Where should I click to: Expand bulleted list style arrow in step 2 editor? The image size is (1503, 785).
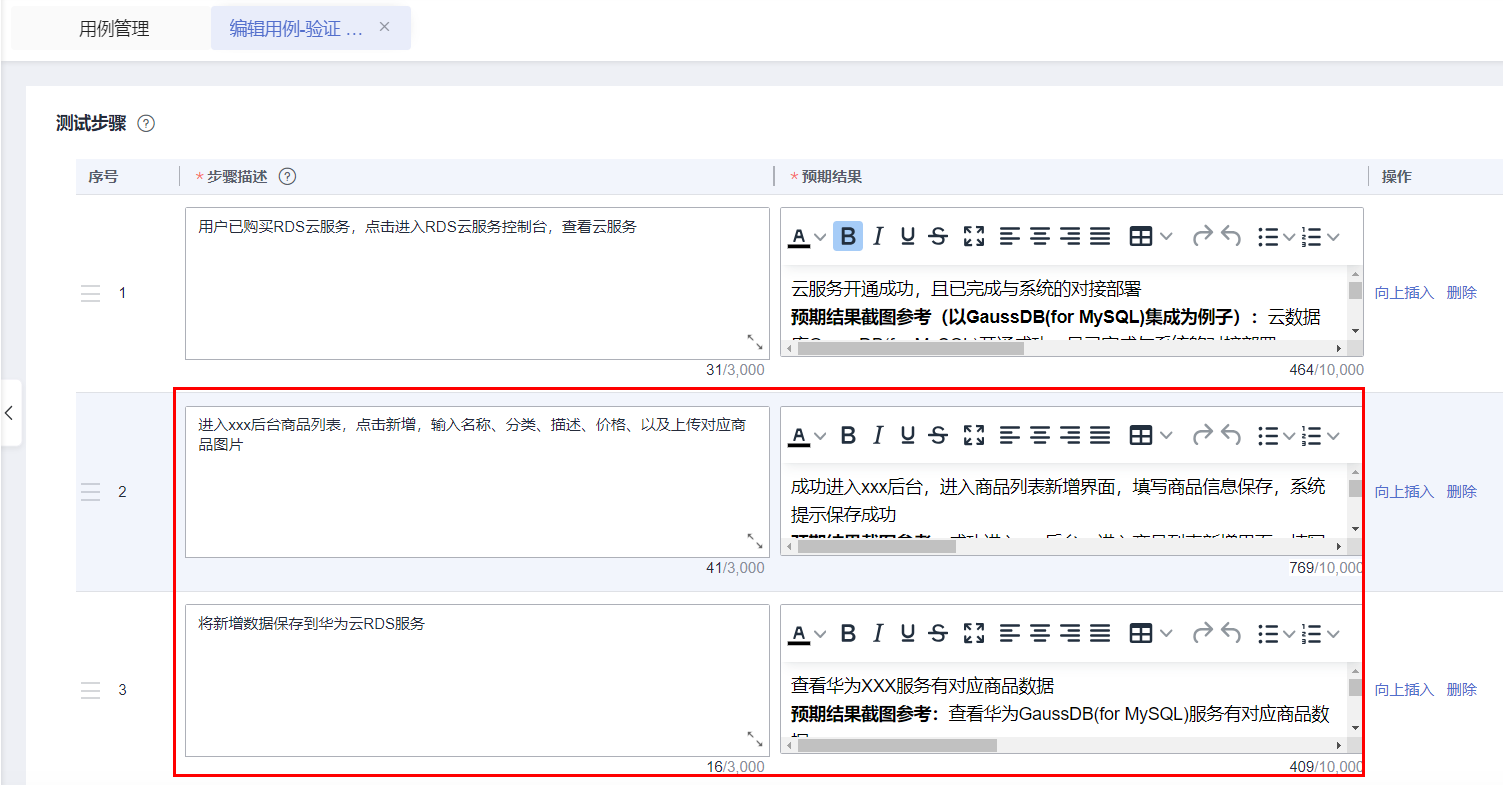point(1290,435)
